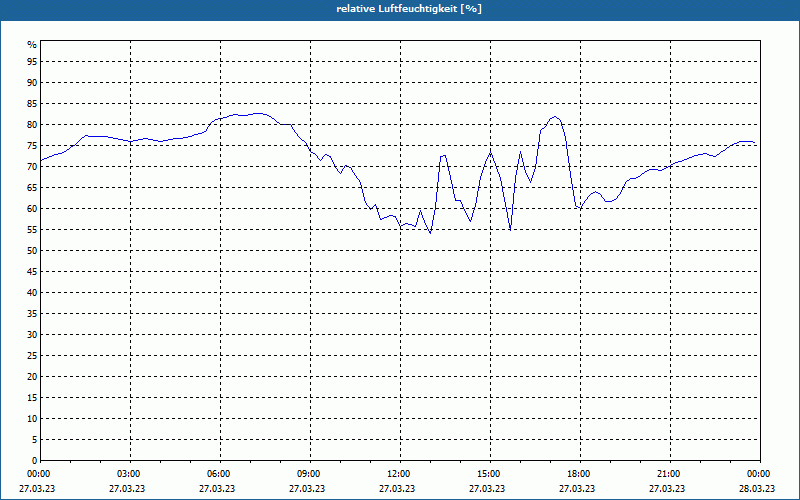Click the chart title 'relative Luftfeuchtigkeit [%]'
This screenshot has width=800, height=500.
point(409,9)
